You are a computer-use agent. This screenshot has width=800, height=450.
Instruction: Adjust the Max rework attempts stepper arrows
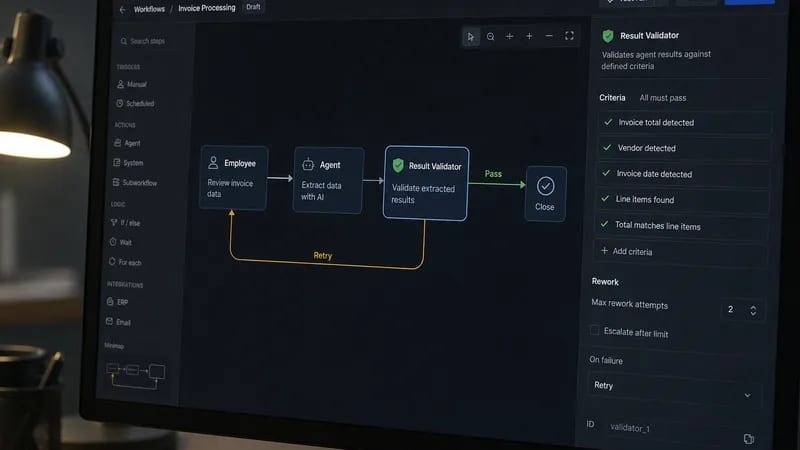pyautogui.click(x=753, y=310)
